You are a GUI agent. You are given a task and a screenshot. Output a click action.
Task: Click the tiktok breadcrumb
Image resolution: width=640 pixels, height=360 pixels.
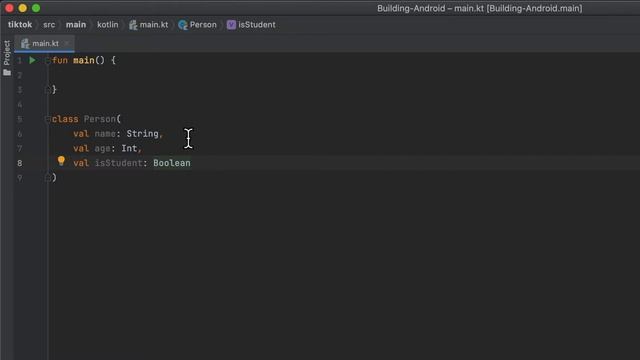(x=20, y=24)
